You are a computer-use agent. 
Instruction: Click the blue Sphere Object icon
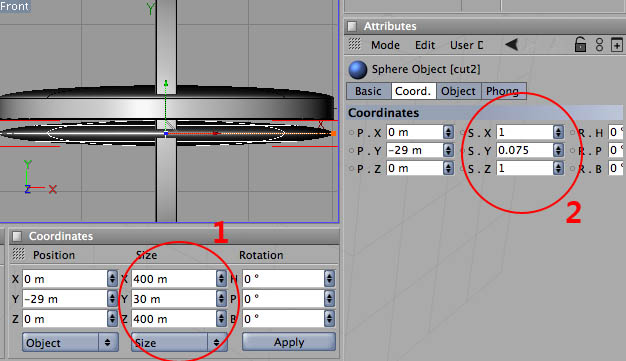pos(358,69)
